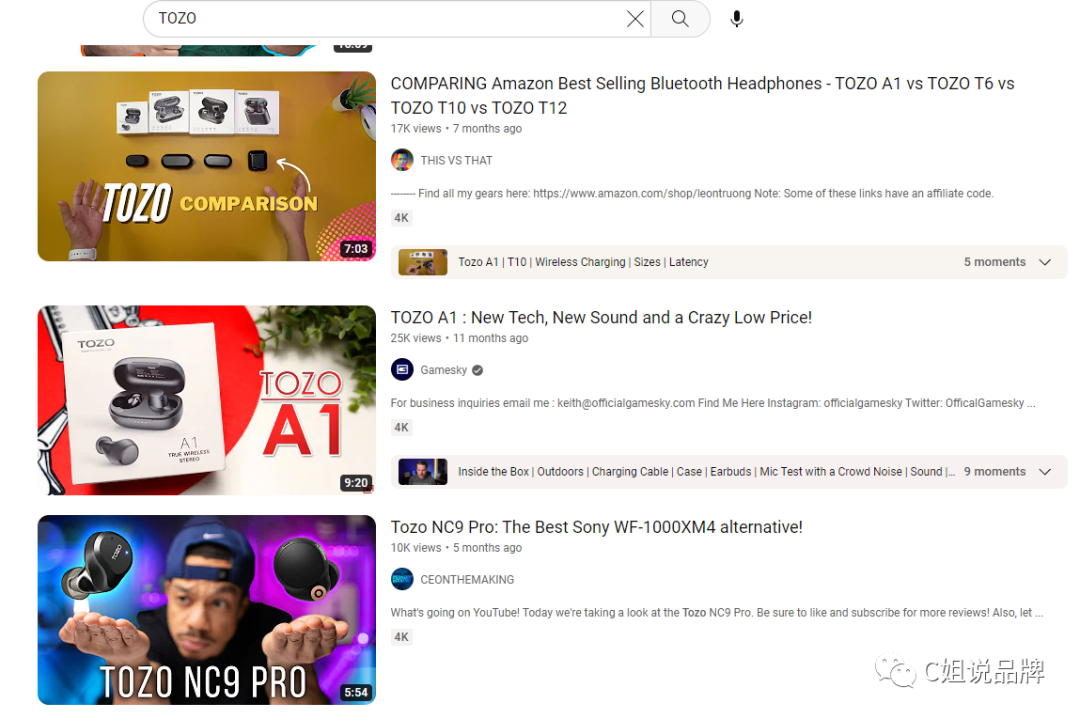
Task: Click the magnifying glass search button
Action: pos(680,19)
